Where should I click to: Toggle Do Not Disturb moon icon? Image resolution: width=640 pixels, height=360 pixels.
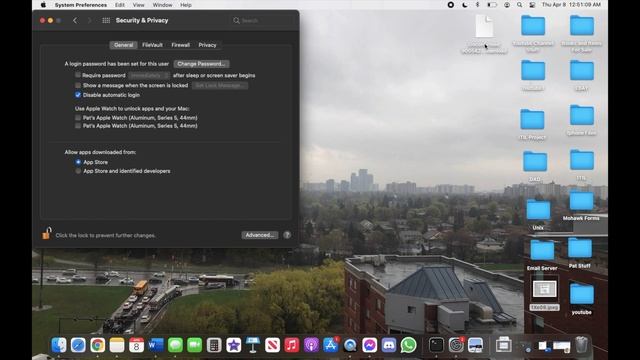(464, 5)
